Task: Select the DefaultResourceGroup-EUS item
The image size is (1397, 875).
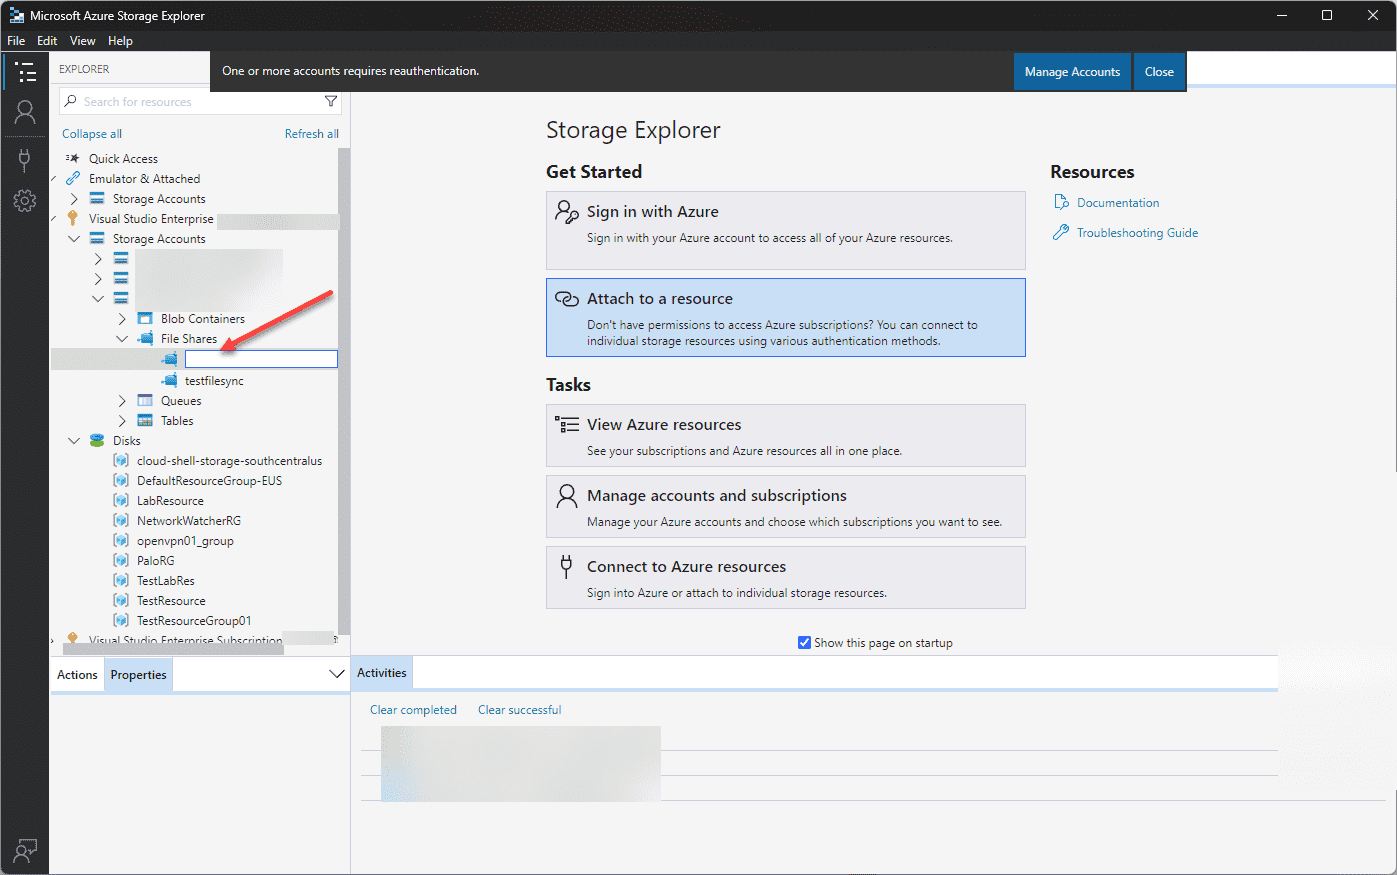Action: pyautogui.click(x=209, y=480)
